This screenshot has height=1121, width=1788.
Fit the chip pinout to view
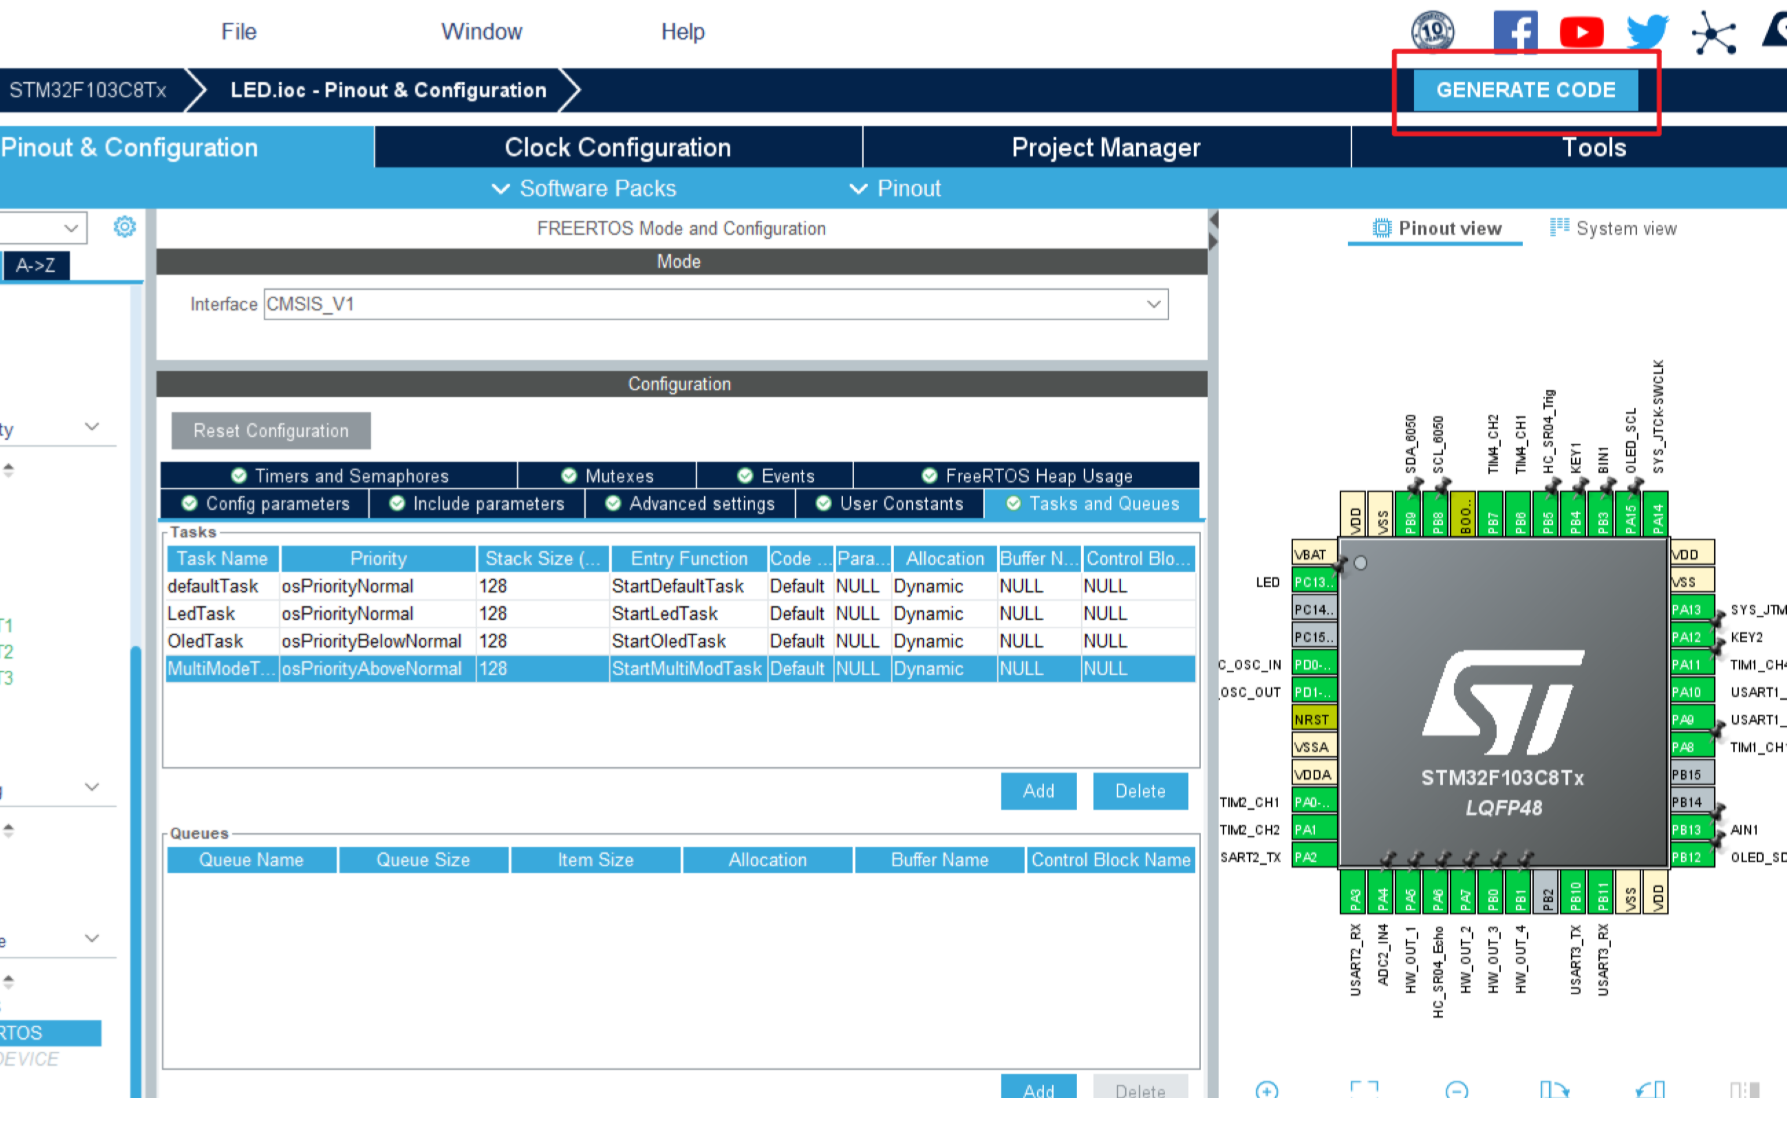point(1364,1090)
